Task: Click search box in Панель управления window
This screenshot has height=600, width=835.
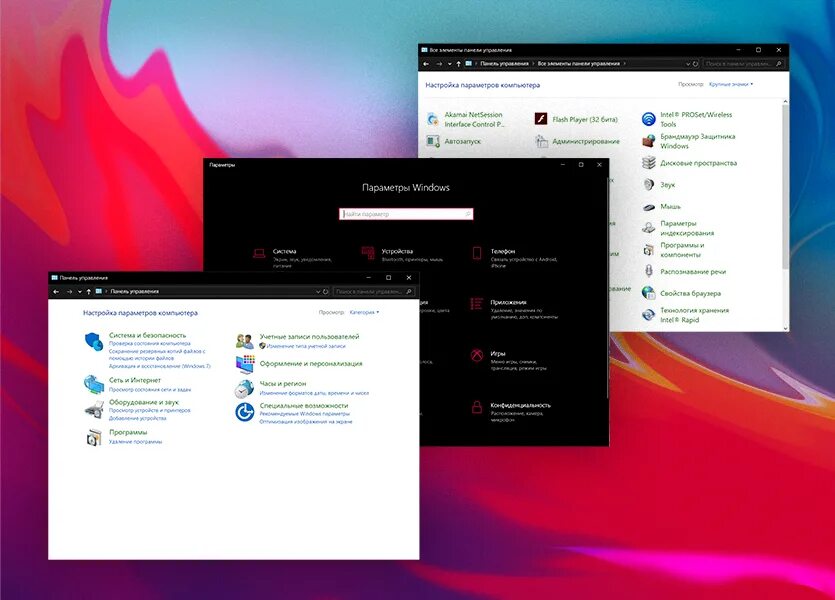Action: pos(374,292)
